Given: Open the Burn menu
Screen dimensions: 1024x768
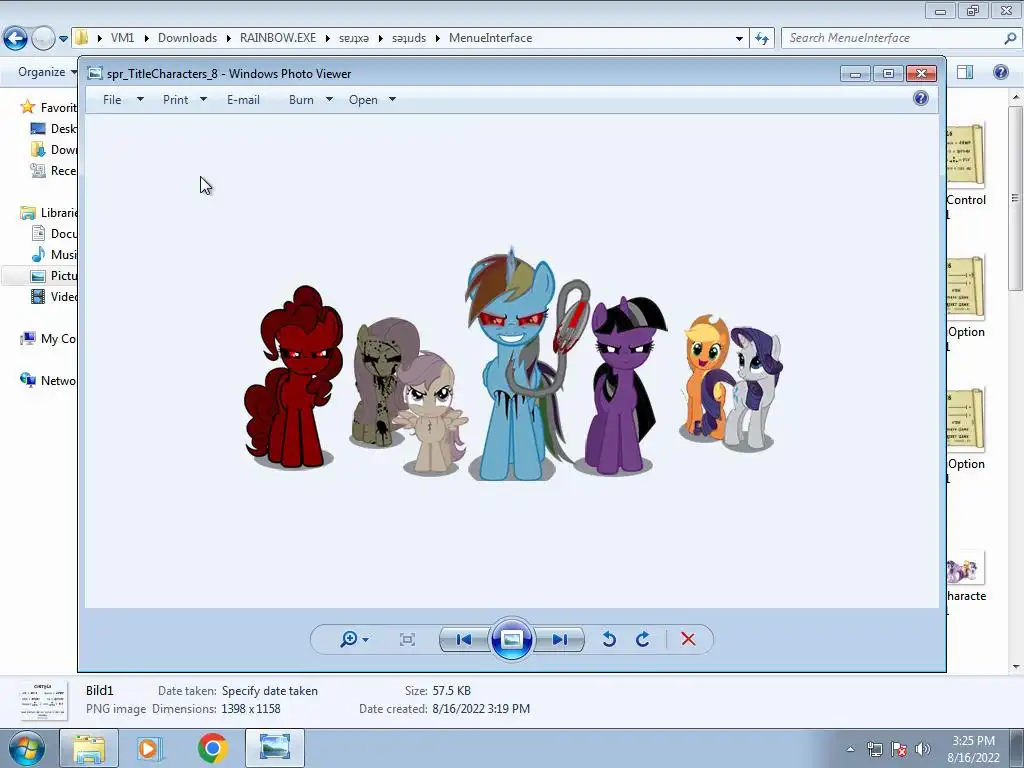Looking at the screenshot, I should pos(301,100).
